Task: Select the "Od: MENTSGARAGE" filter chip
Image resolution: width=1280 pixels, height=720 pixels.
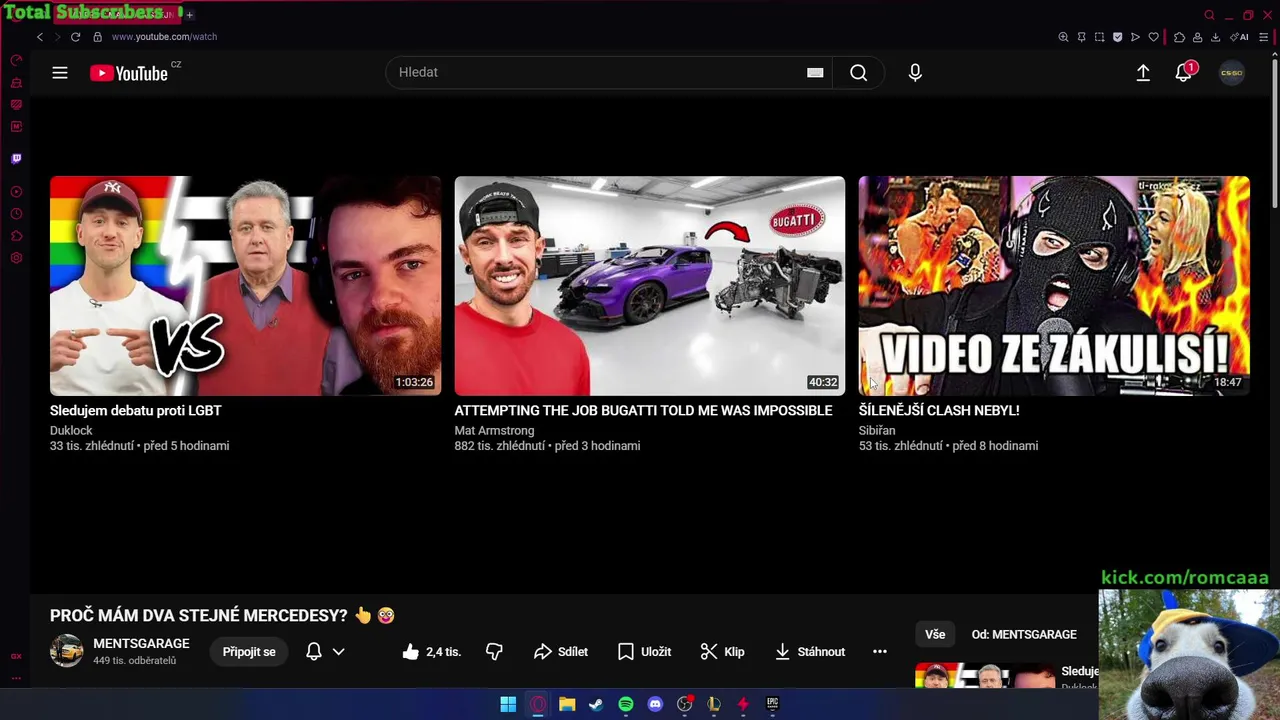Action: [1024, 635]
